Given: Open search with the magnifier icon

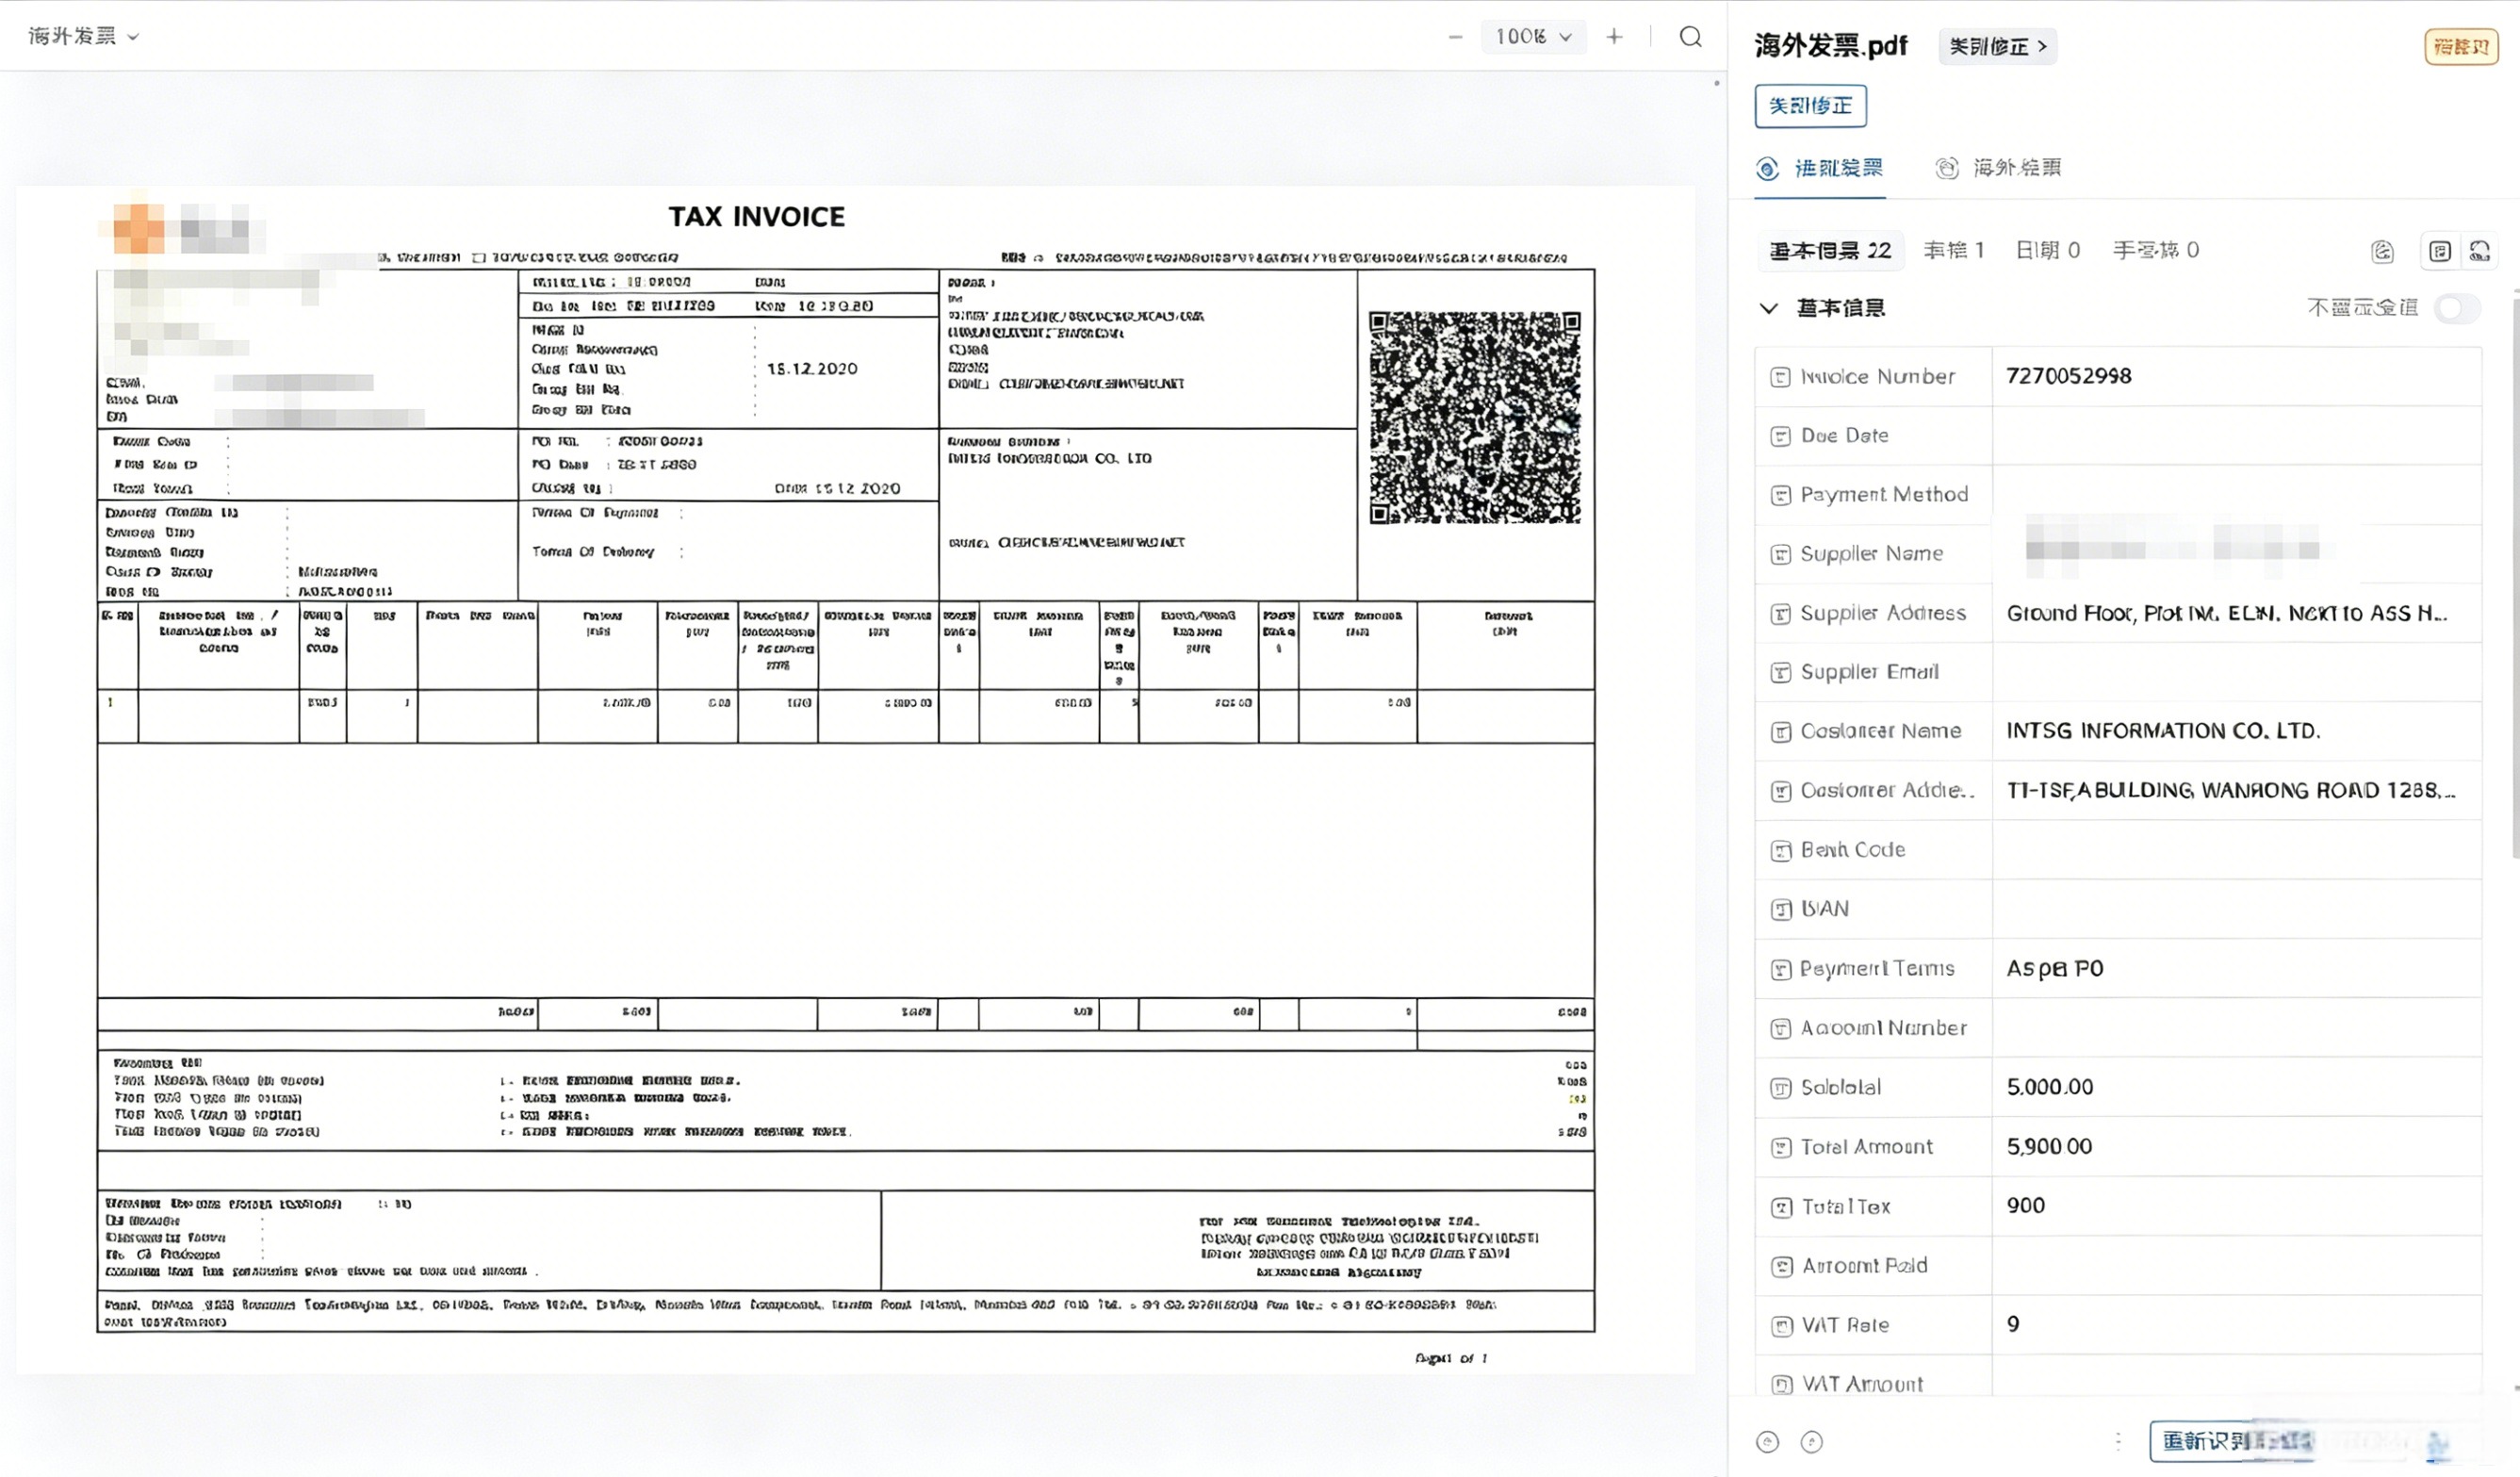Looking at the screenshot, I should point(1690,37).
